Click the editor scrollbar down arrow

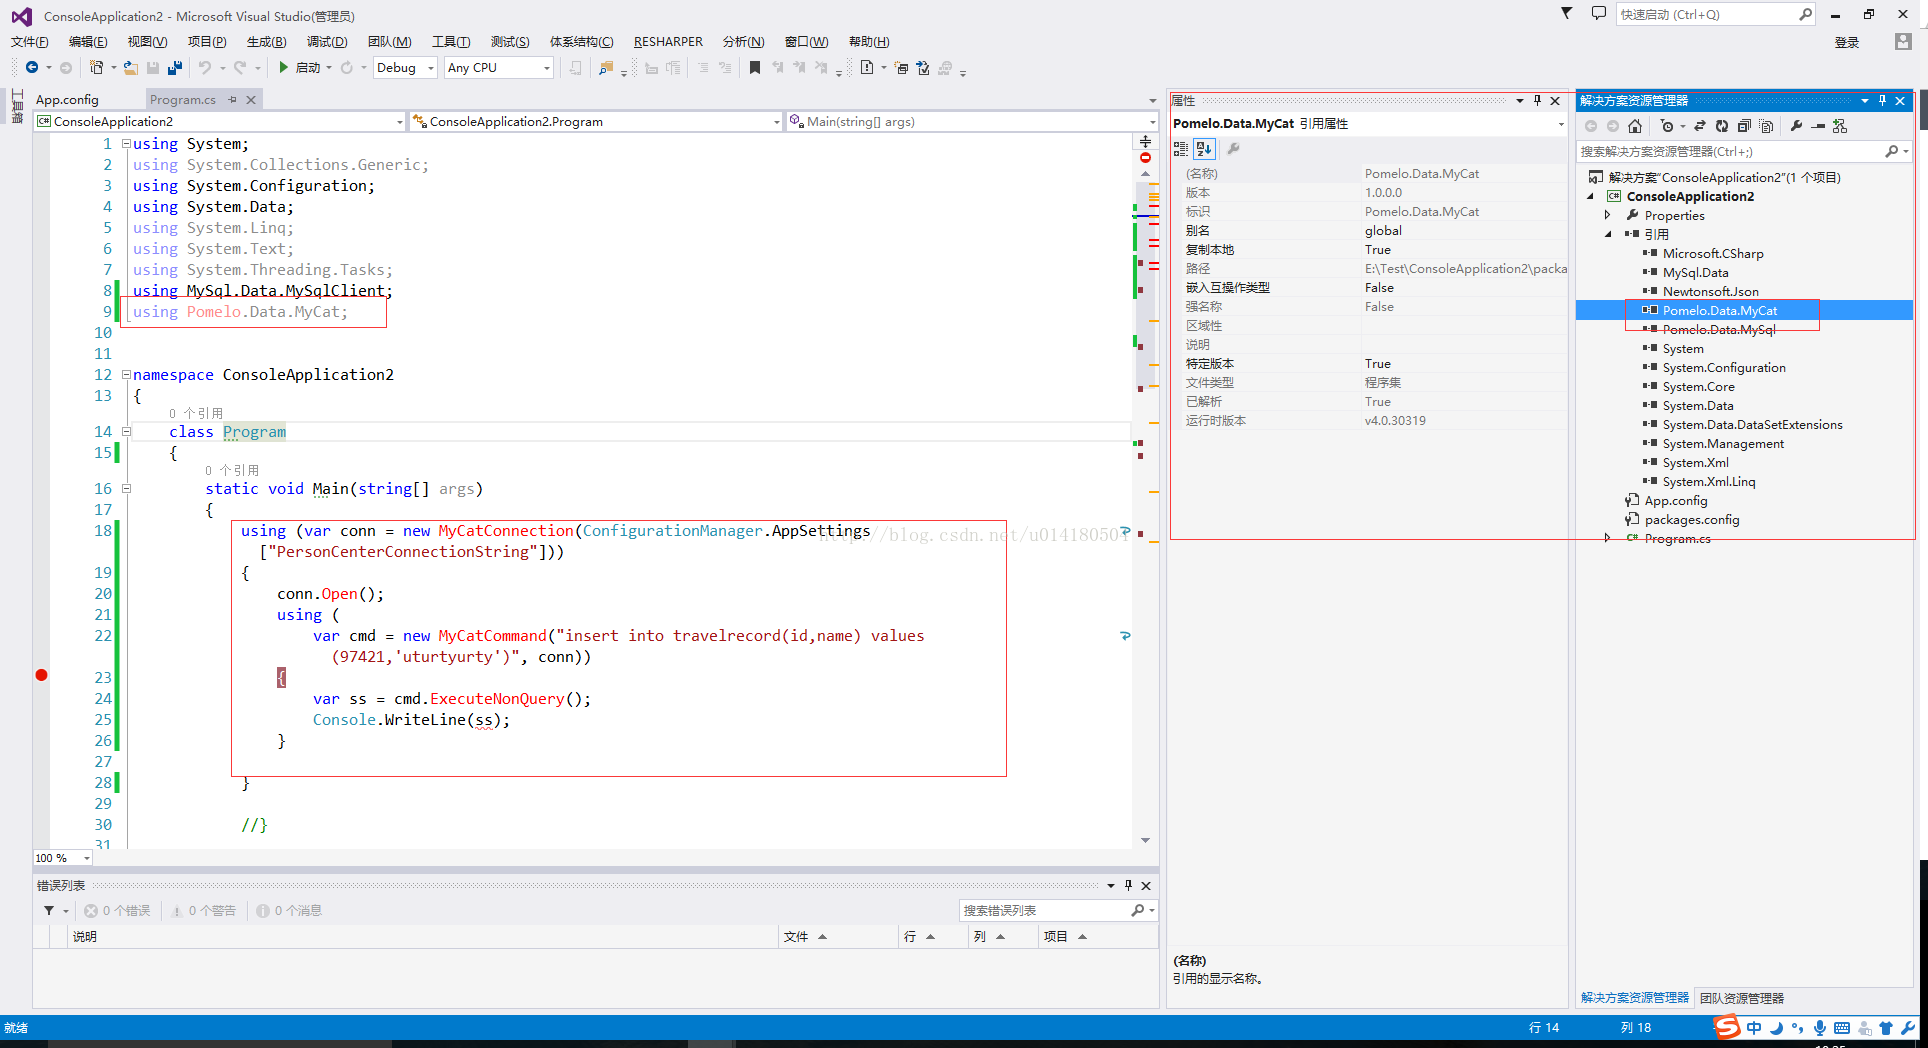click(1145, 840)
